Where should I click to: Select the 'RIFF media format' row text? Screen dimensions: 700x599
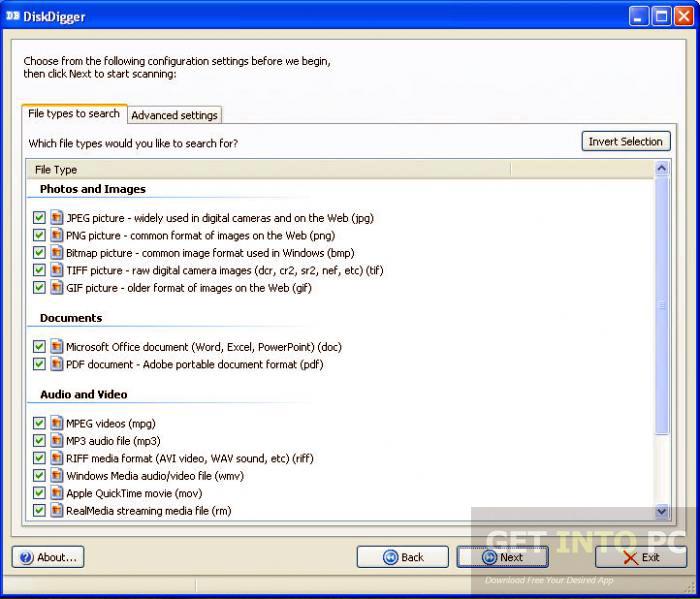coord(190,458)
